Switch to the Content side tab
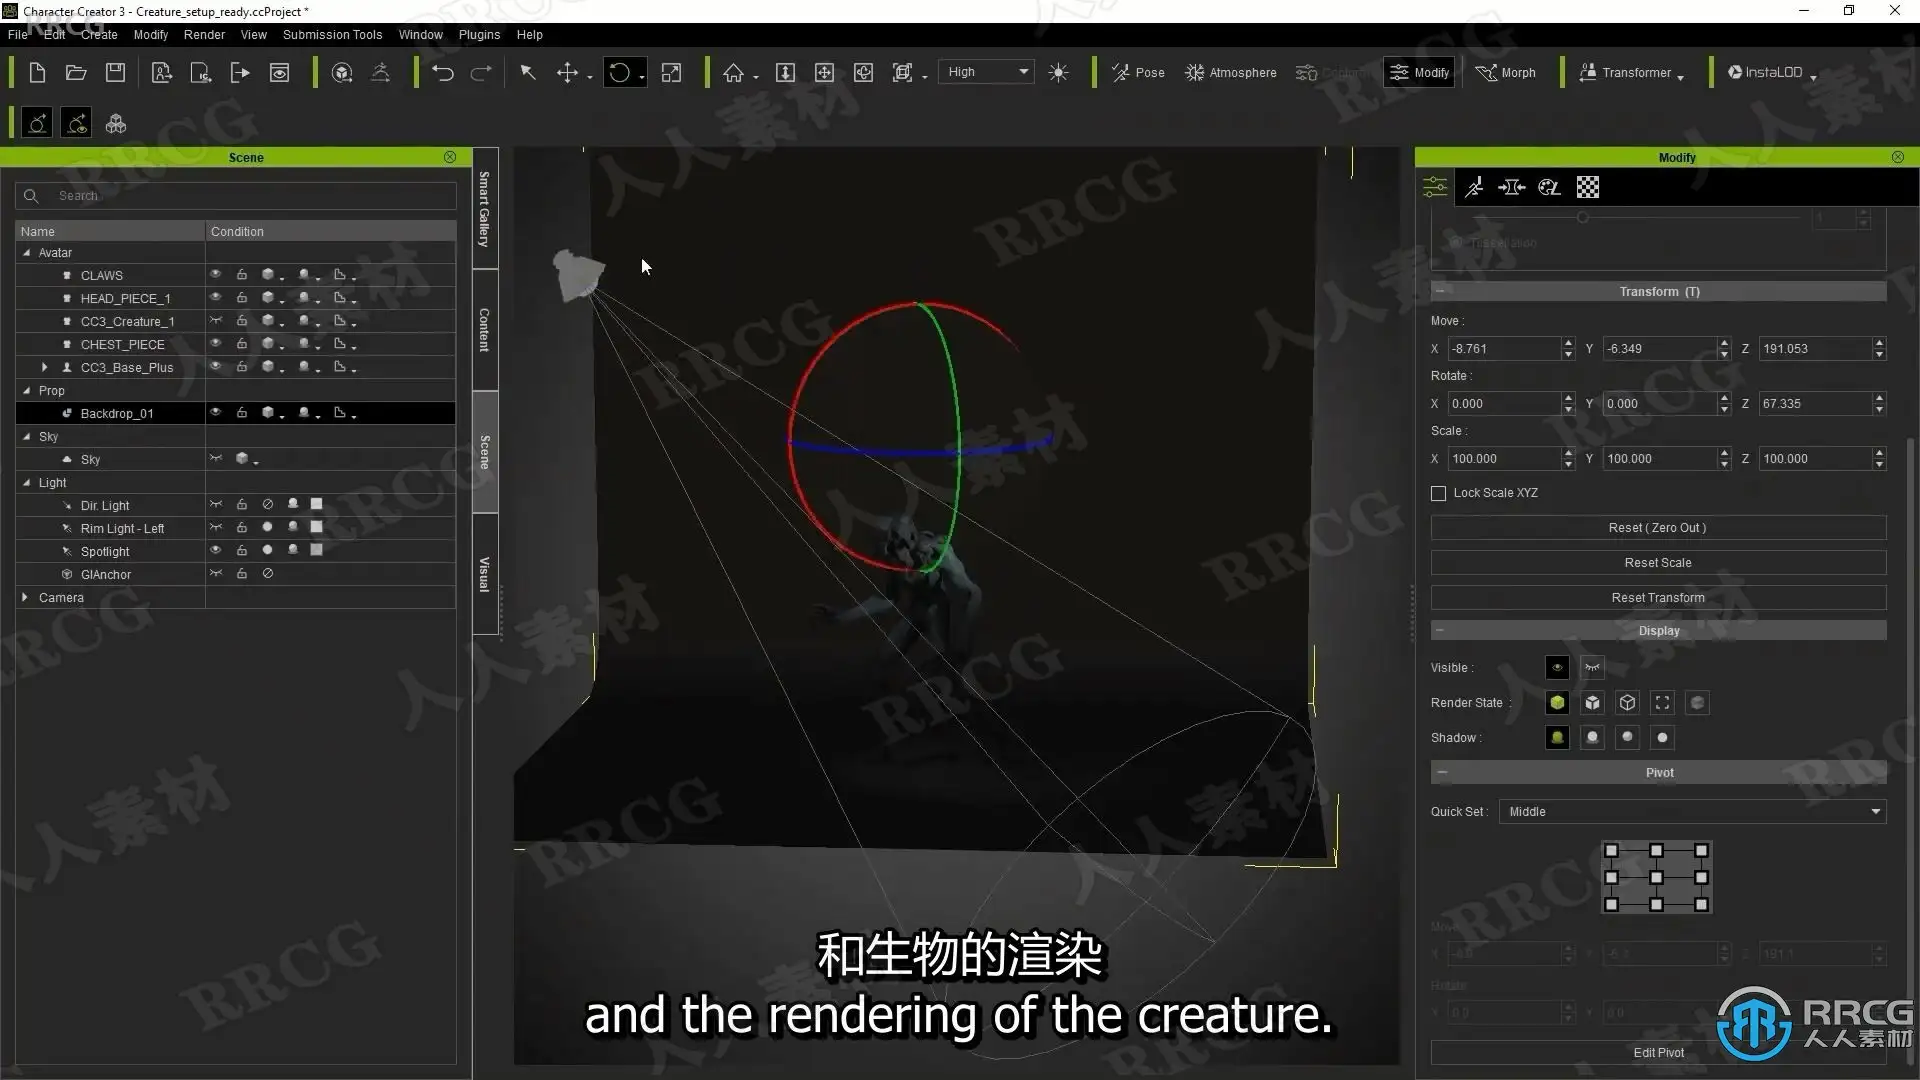This screenshot has height=1080, width=1920. click(485, 329)
